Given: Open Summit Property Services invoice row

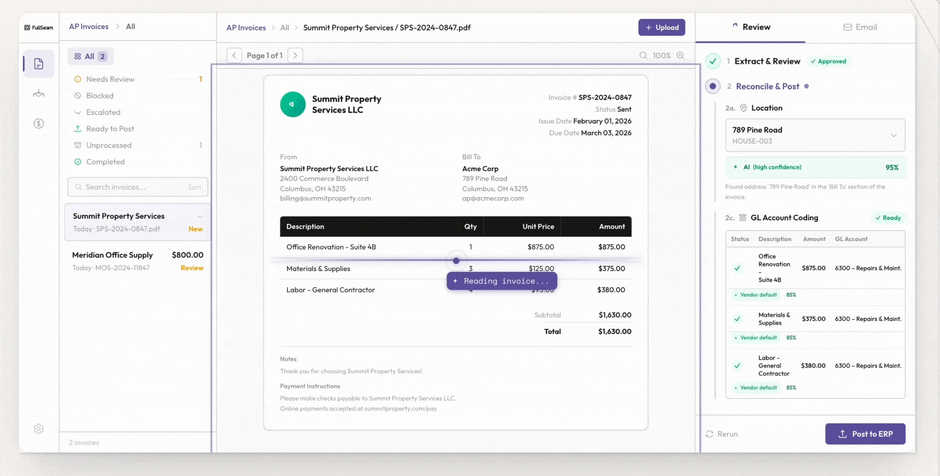Looking at the screenshot, I should coord(137,222).
